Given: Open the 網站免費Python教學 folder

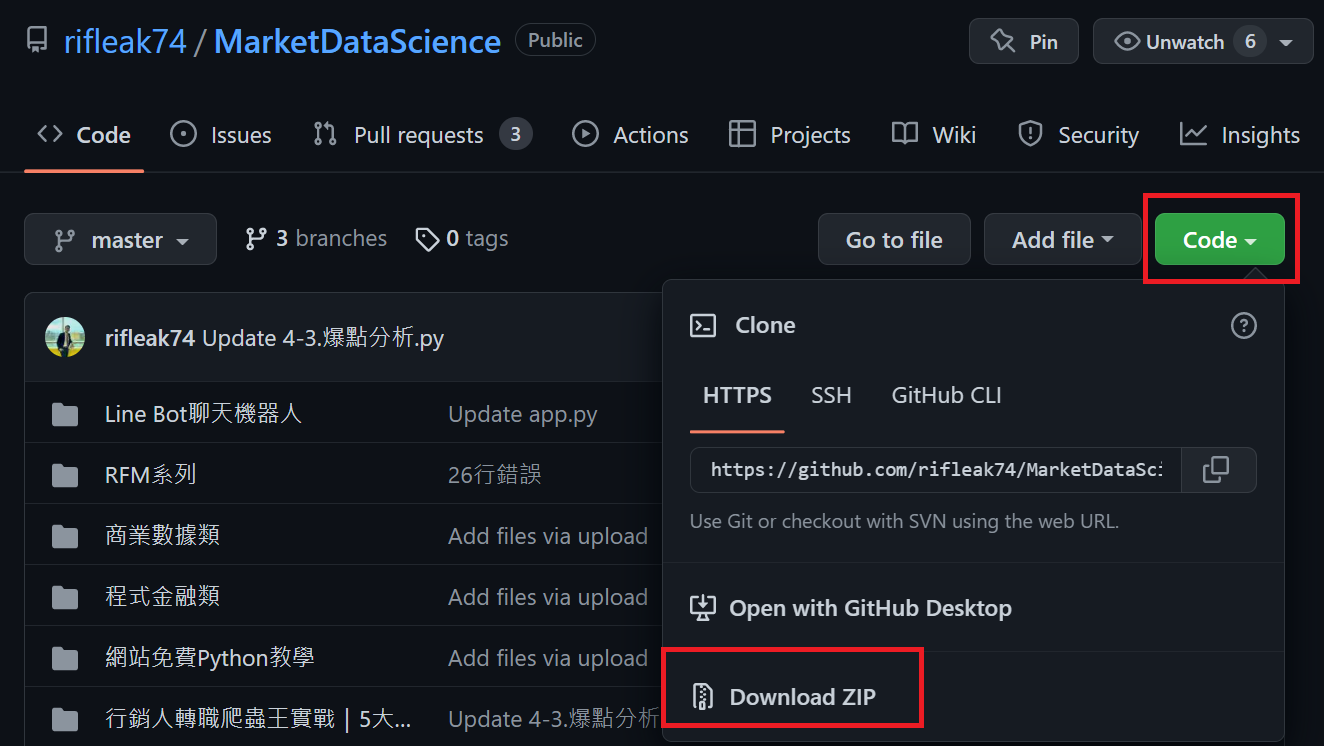Looking at the screenshot, I should pos(210,658).
